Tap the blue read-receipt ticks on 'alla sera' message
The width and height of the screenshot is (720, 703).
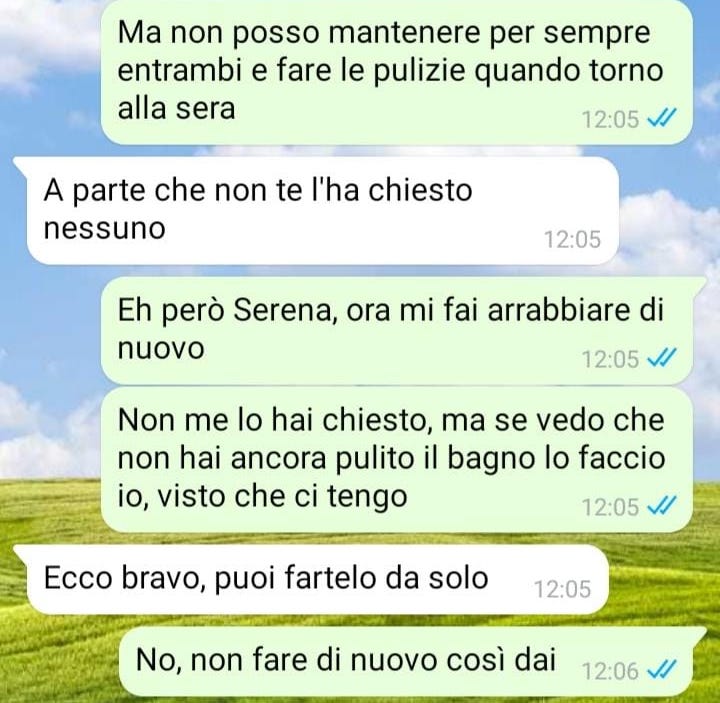point(661,119)
